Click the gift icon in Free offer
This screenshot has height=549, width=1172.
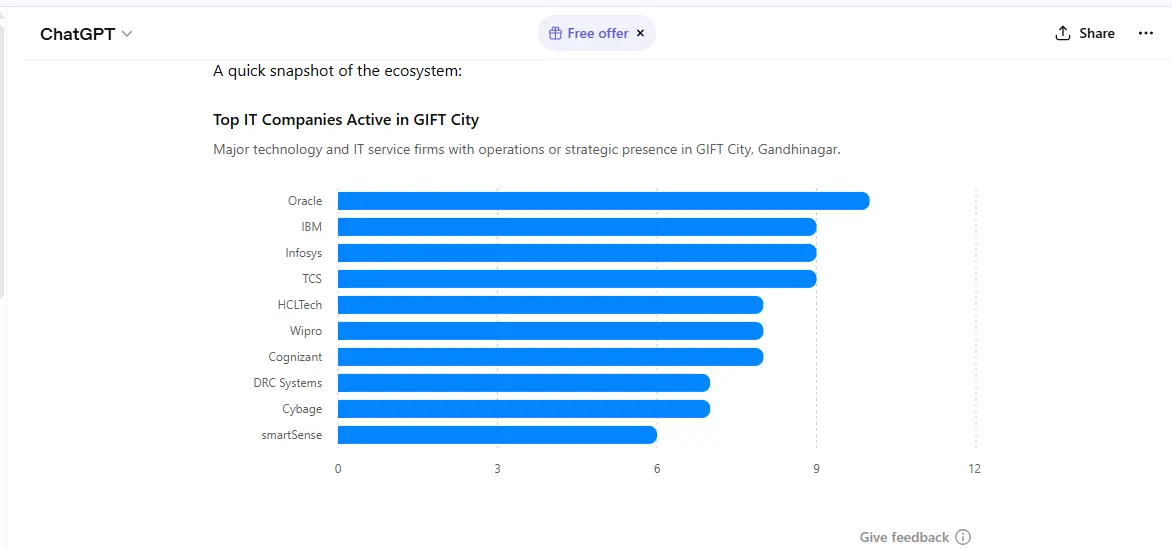coord(555,34)
